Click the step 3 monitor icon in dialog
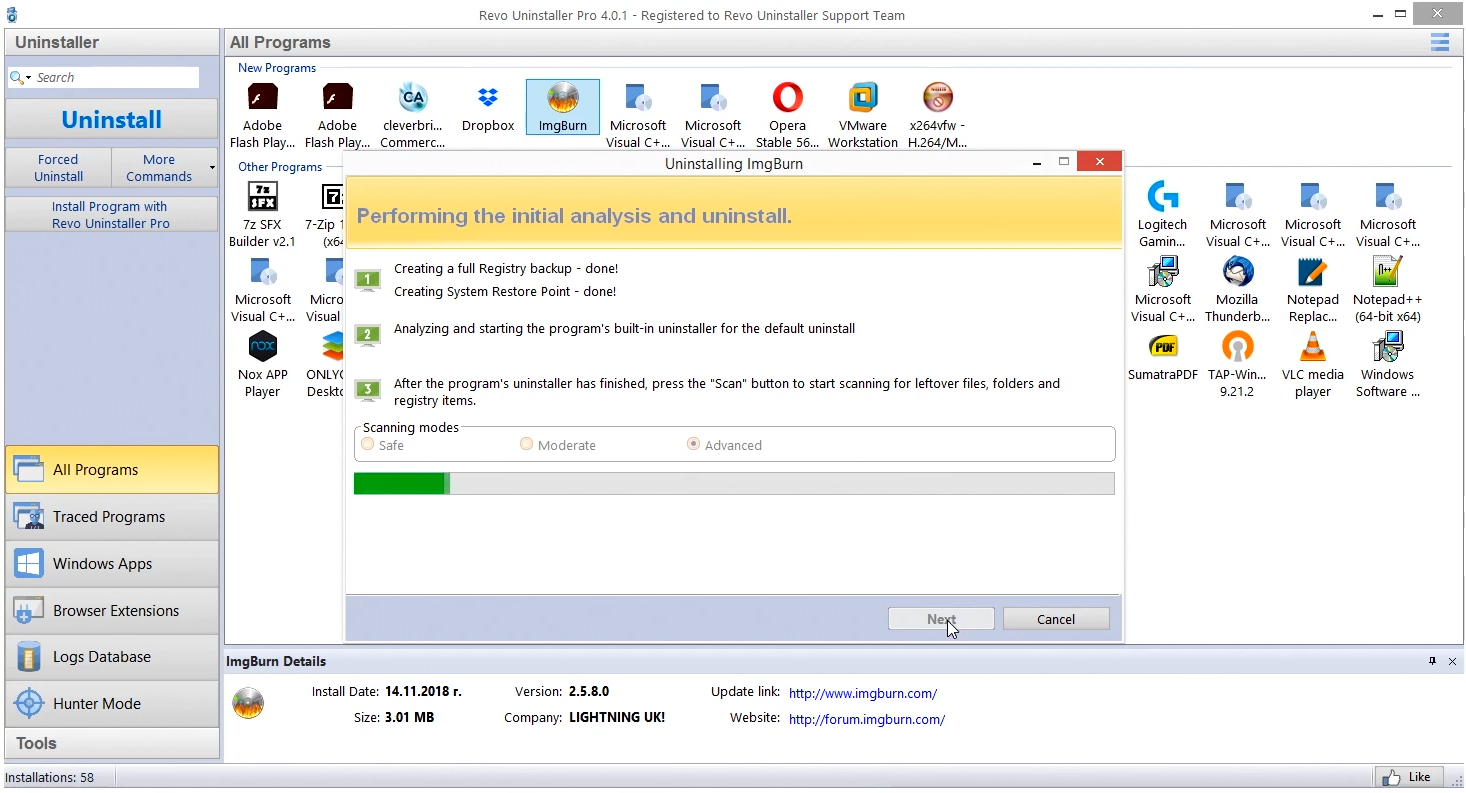Image resolution: width=1466 pixels, height=793 pixels. [x=368, y=390]
